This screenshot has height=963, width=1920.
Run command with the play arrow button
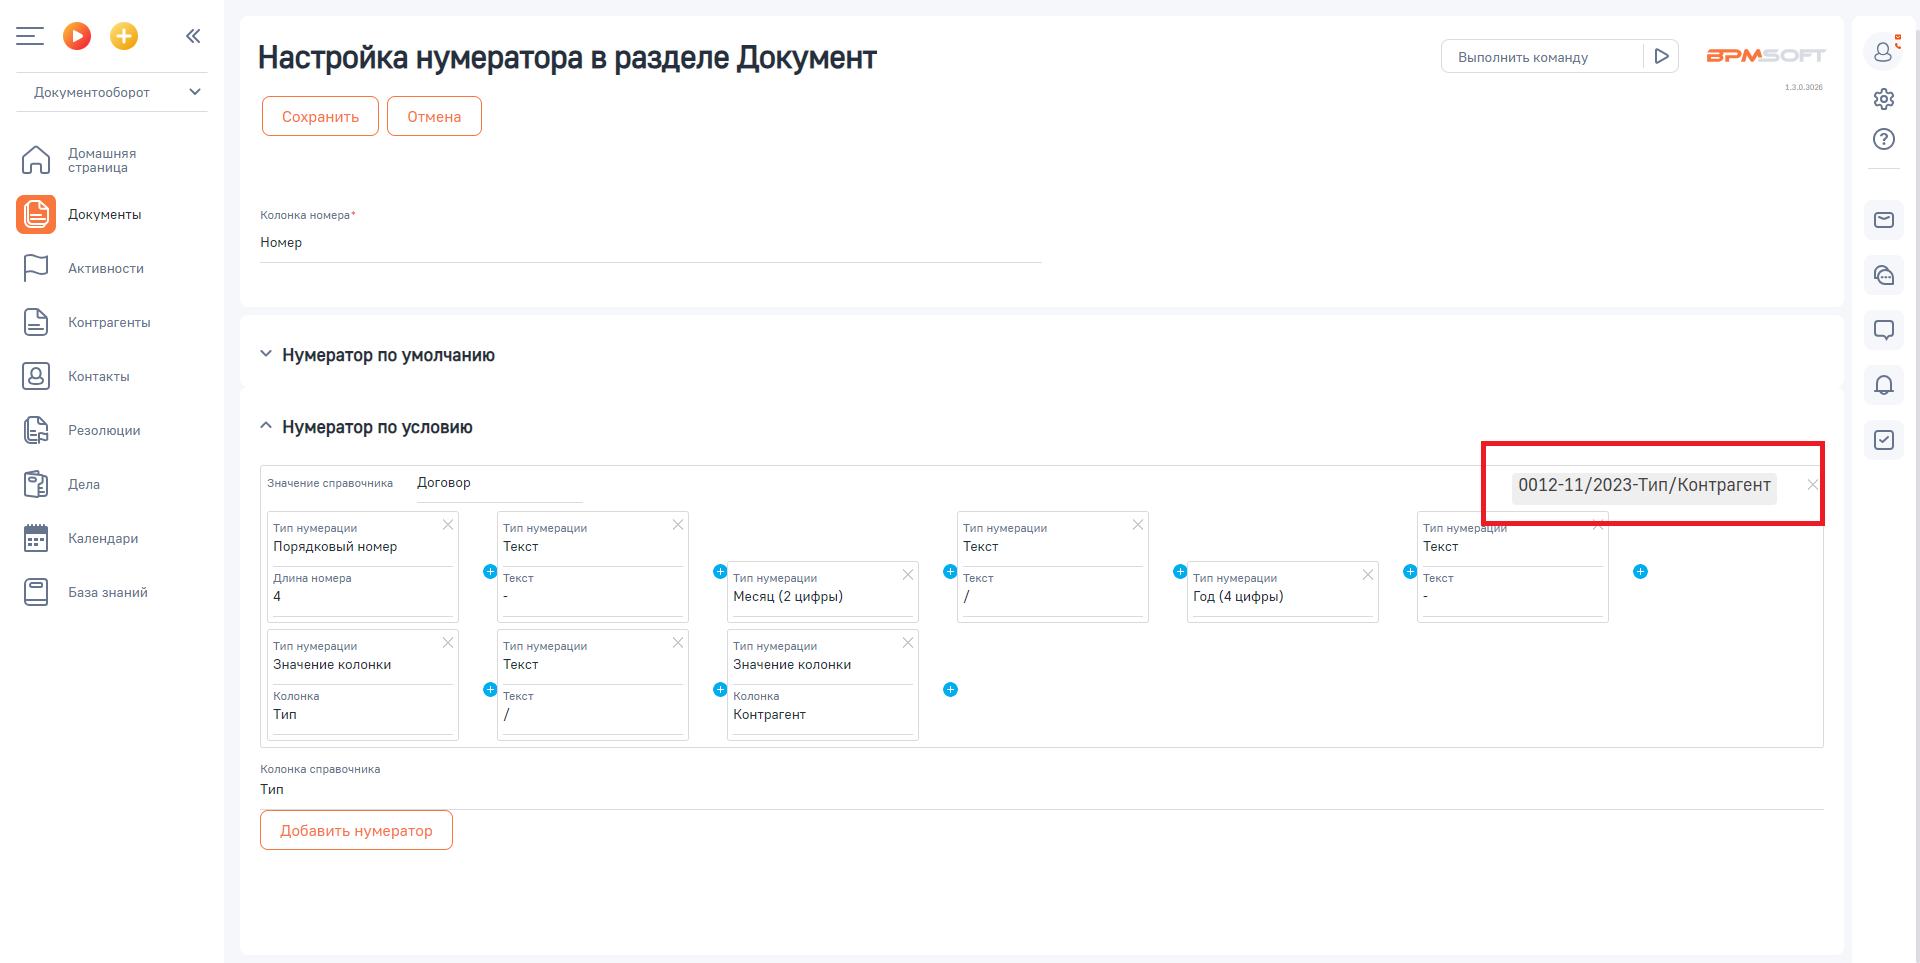click(1661, 56)
